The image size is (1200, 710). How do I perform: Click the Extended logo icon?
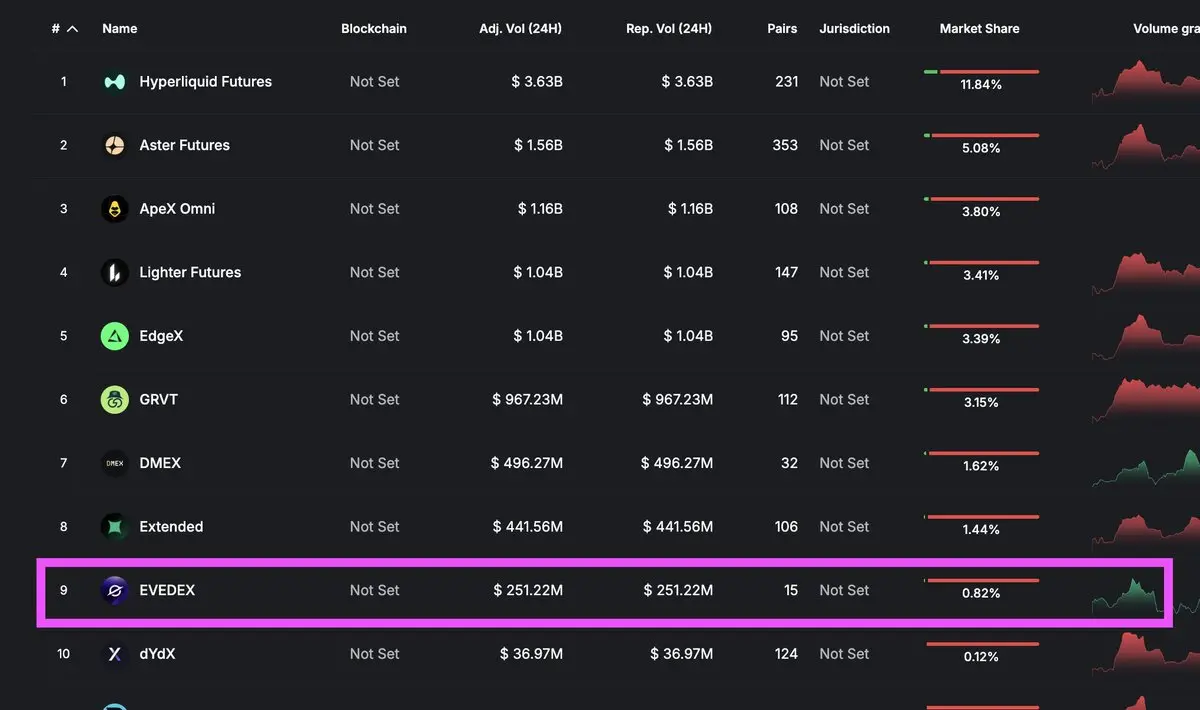(x=115, y=527)
